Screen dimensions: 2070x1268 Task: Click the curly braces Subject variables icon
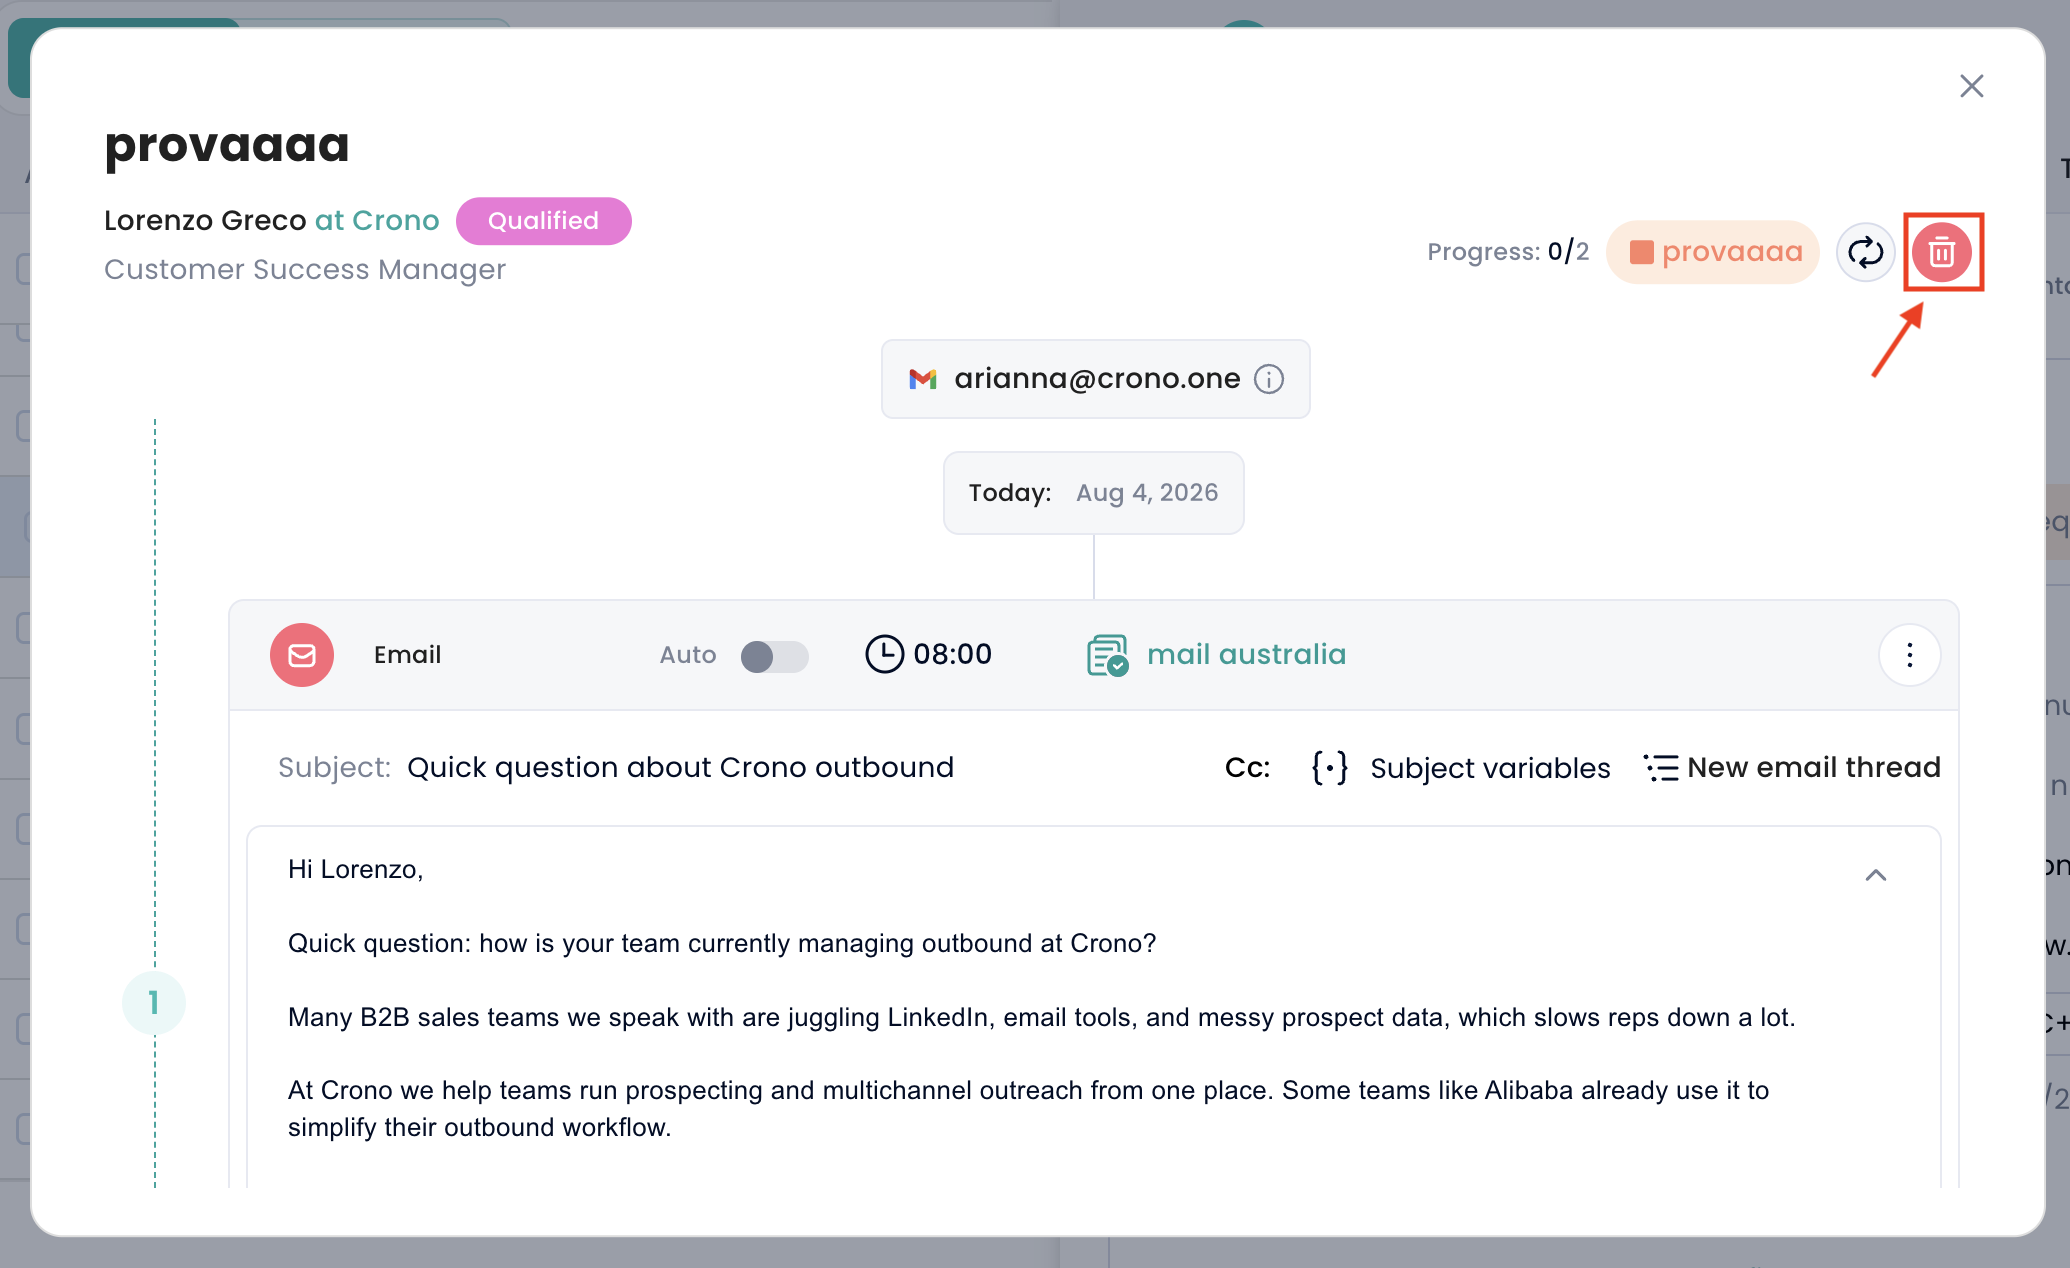1330,768
